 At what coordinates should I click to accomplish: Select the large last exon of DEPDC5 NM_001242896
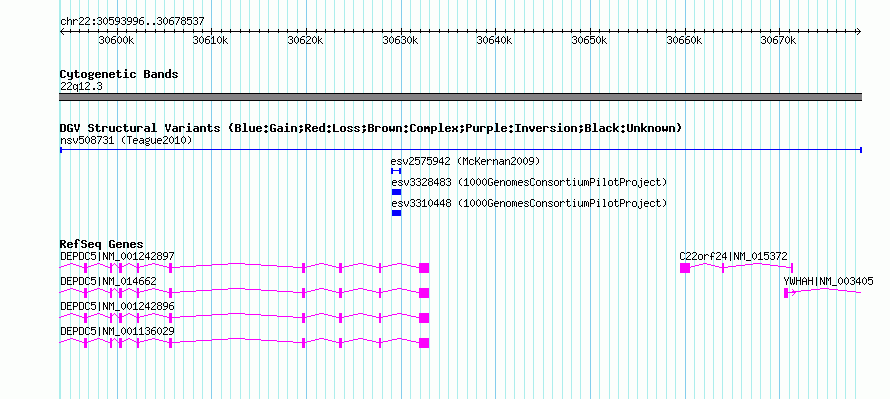point(424,318)
